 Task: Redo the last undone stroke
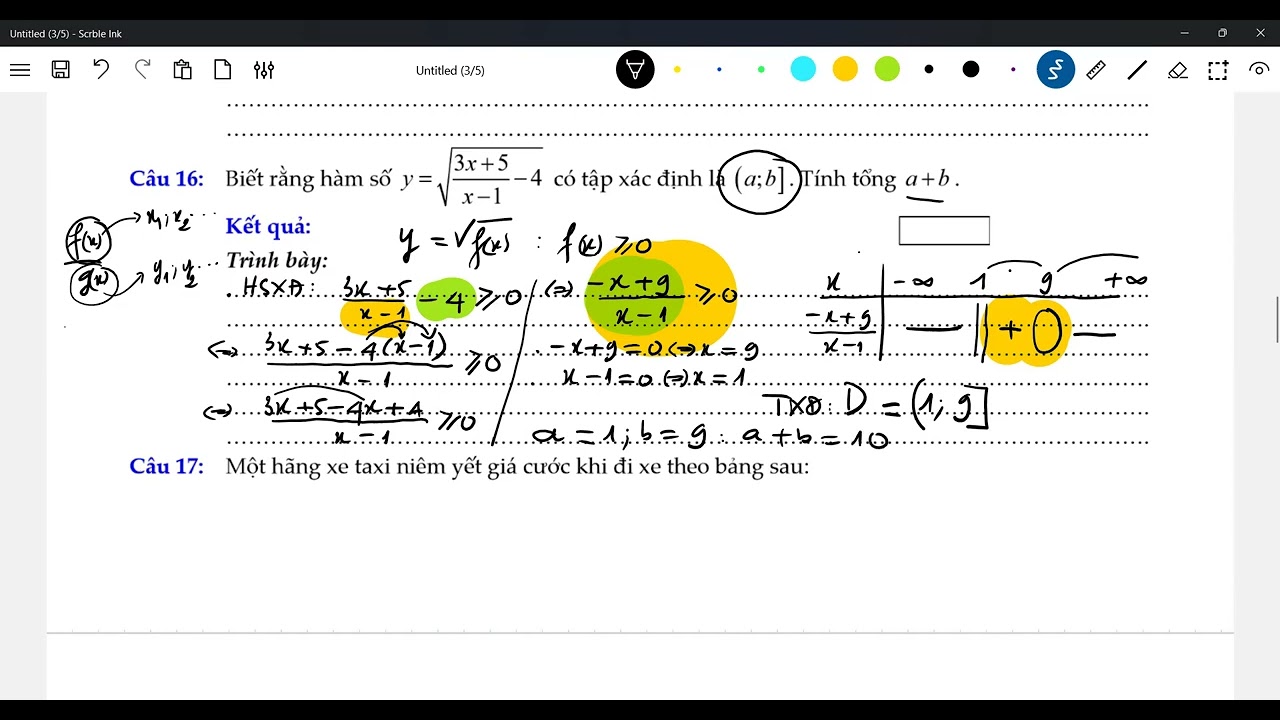point(142,70)
